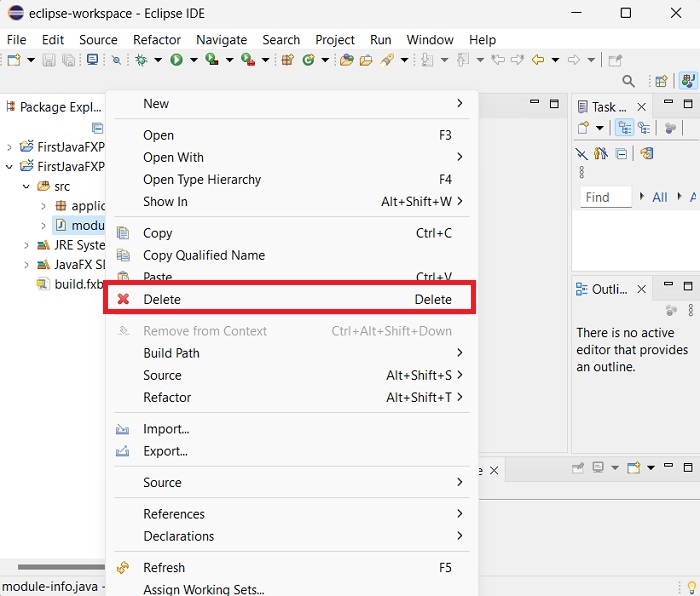This screenshot has width=700, height=596.
Task: Click the Previous Annotation icon
Action: click(x=463, y=60)
